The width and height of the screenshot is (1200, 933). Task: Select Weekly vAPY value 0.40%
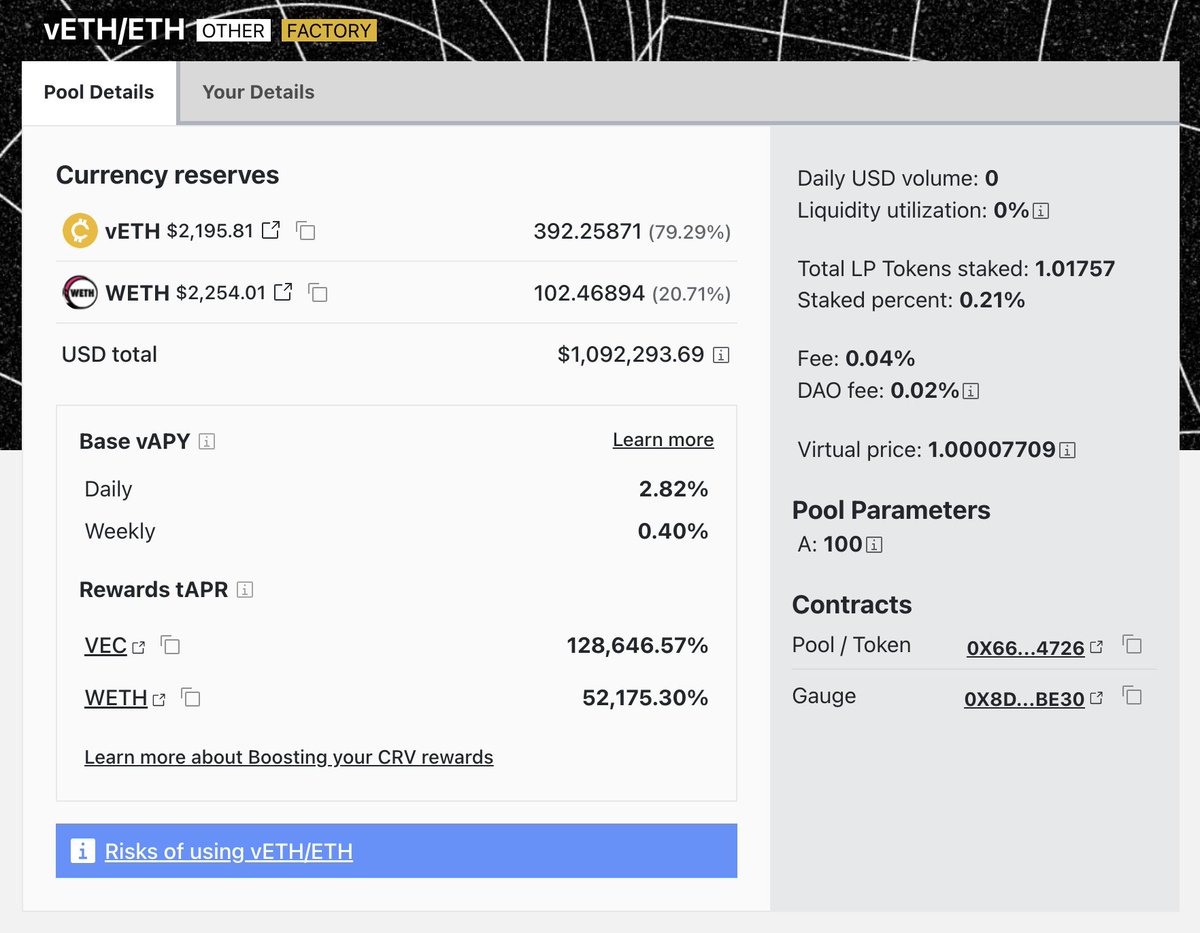[x=673, y=531]
